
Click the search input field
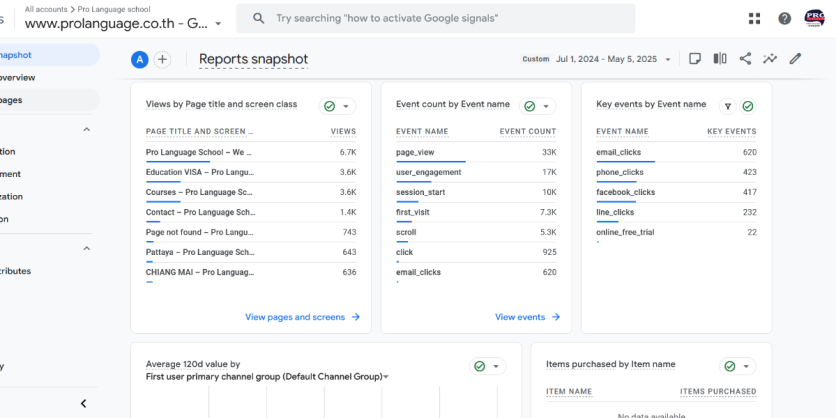[x=436, y=19]
